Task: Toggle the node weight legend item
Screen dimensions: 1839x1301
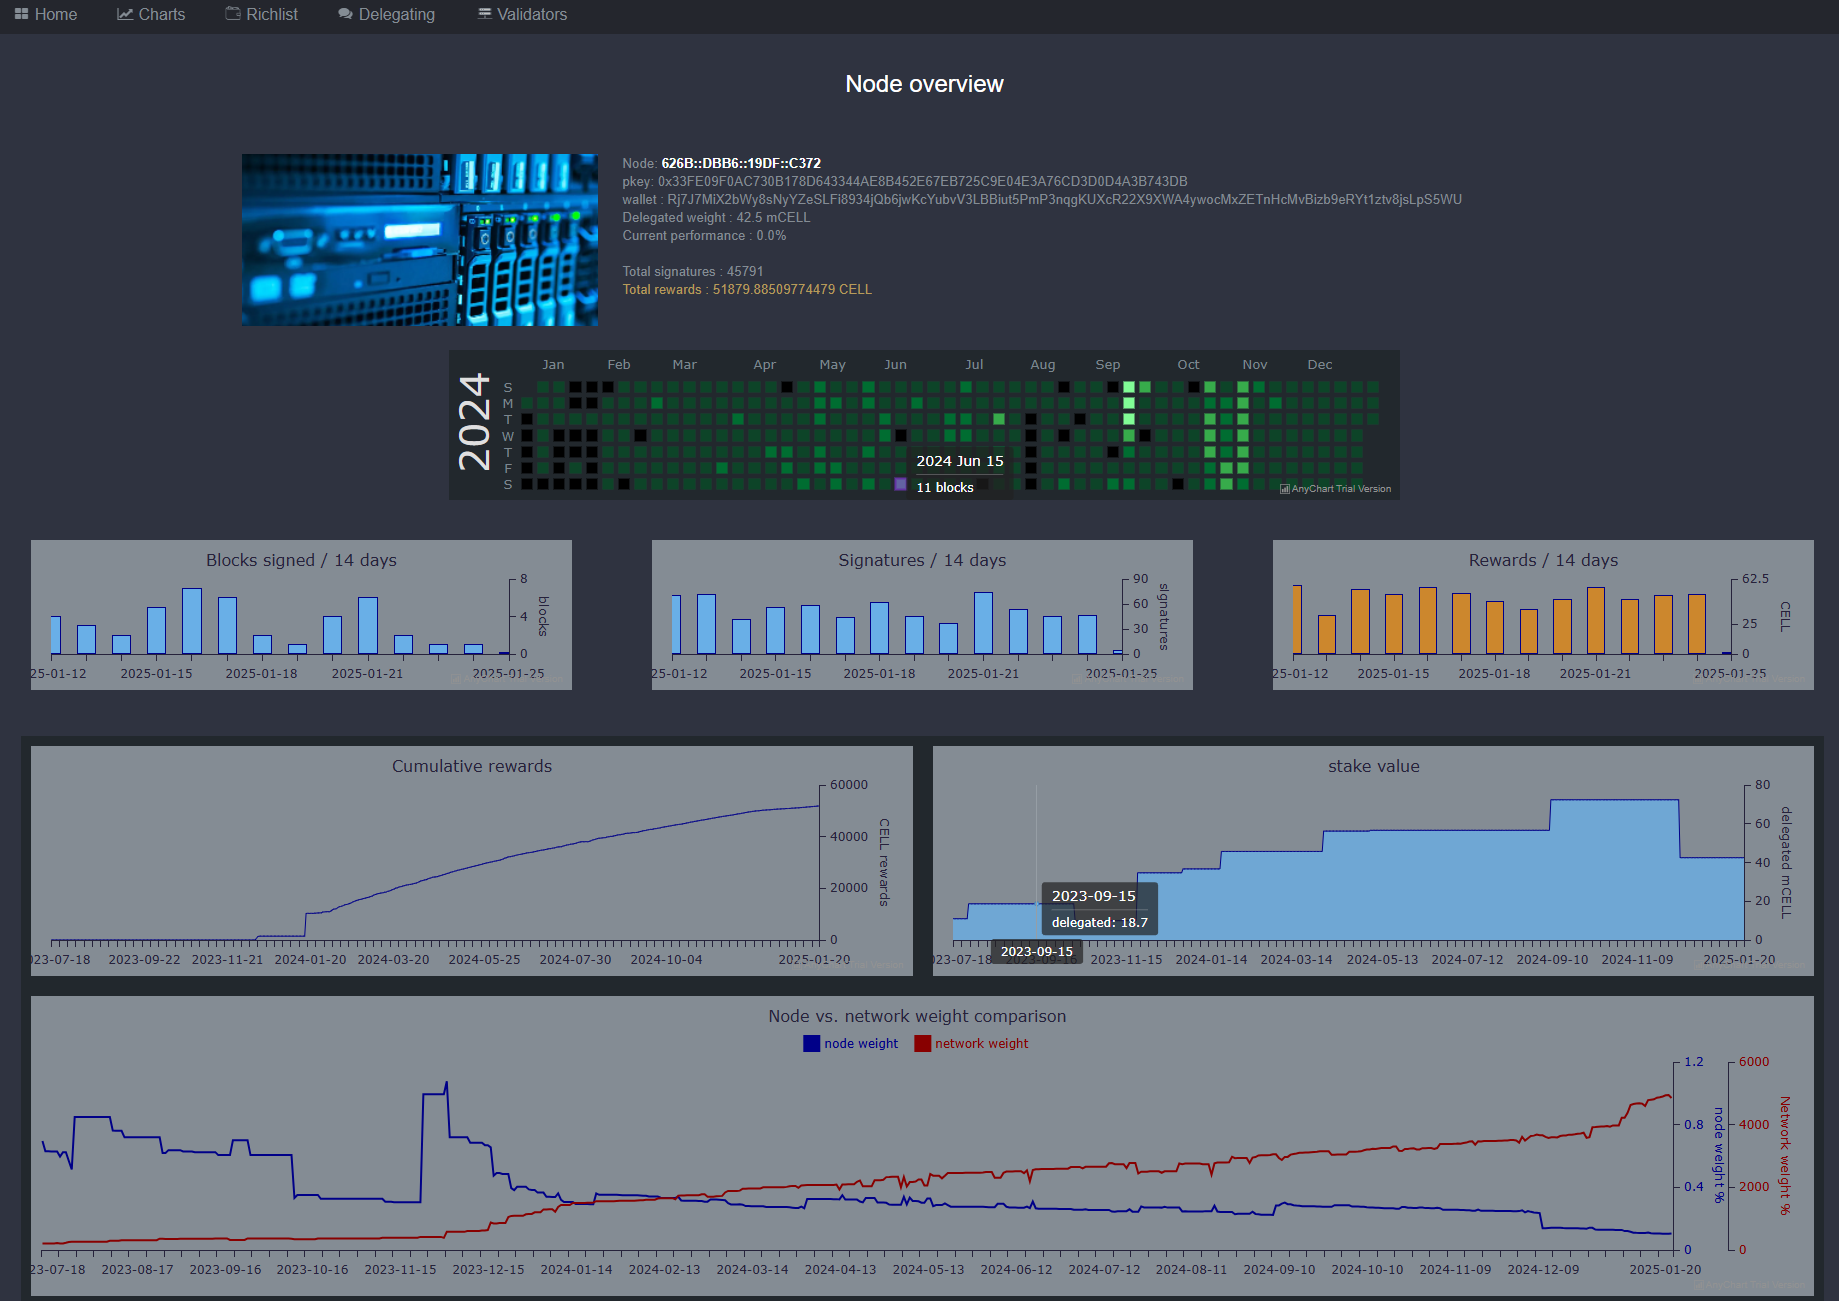Action: tap(851, 1044)
